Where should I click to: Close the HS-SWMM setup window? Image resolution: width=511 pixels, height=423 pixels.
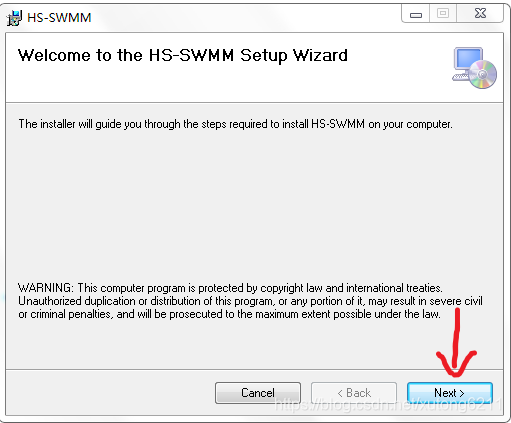tap(480, 14)
